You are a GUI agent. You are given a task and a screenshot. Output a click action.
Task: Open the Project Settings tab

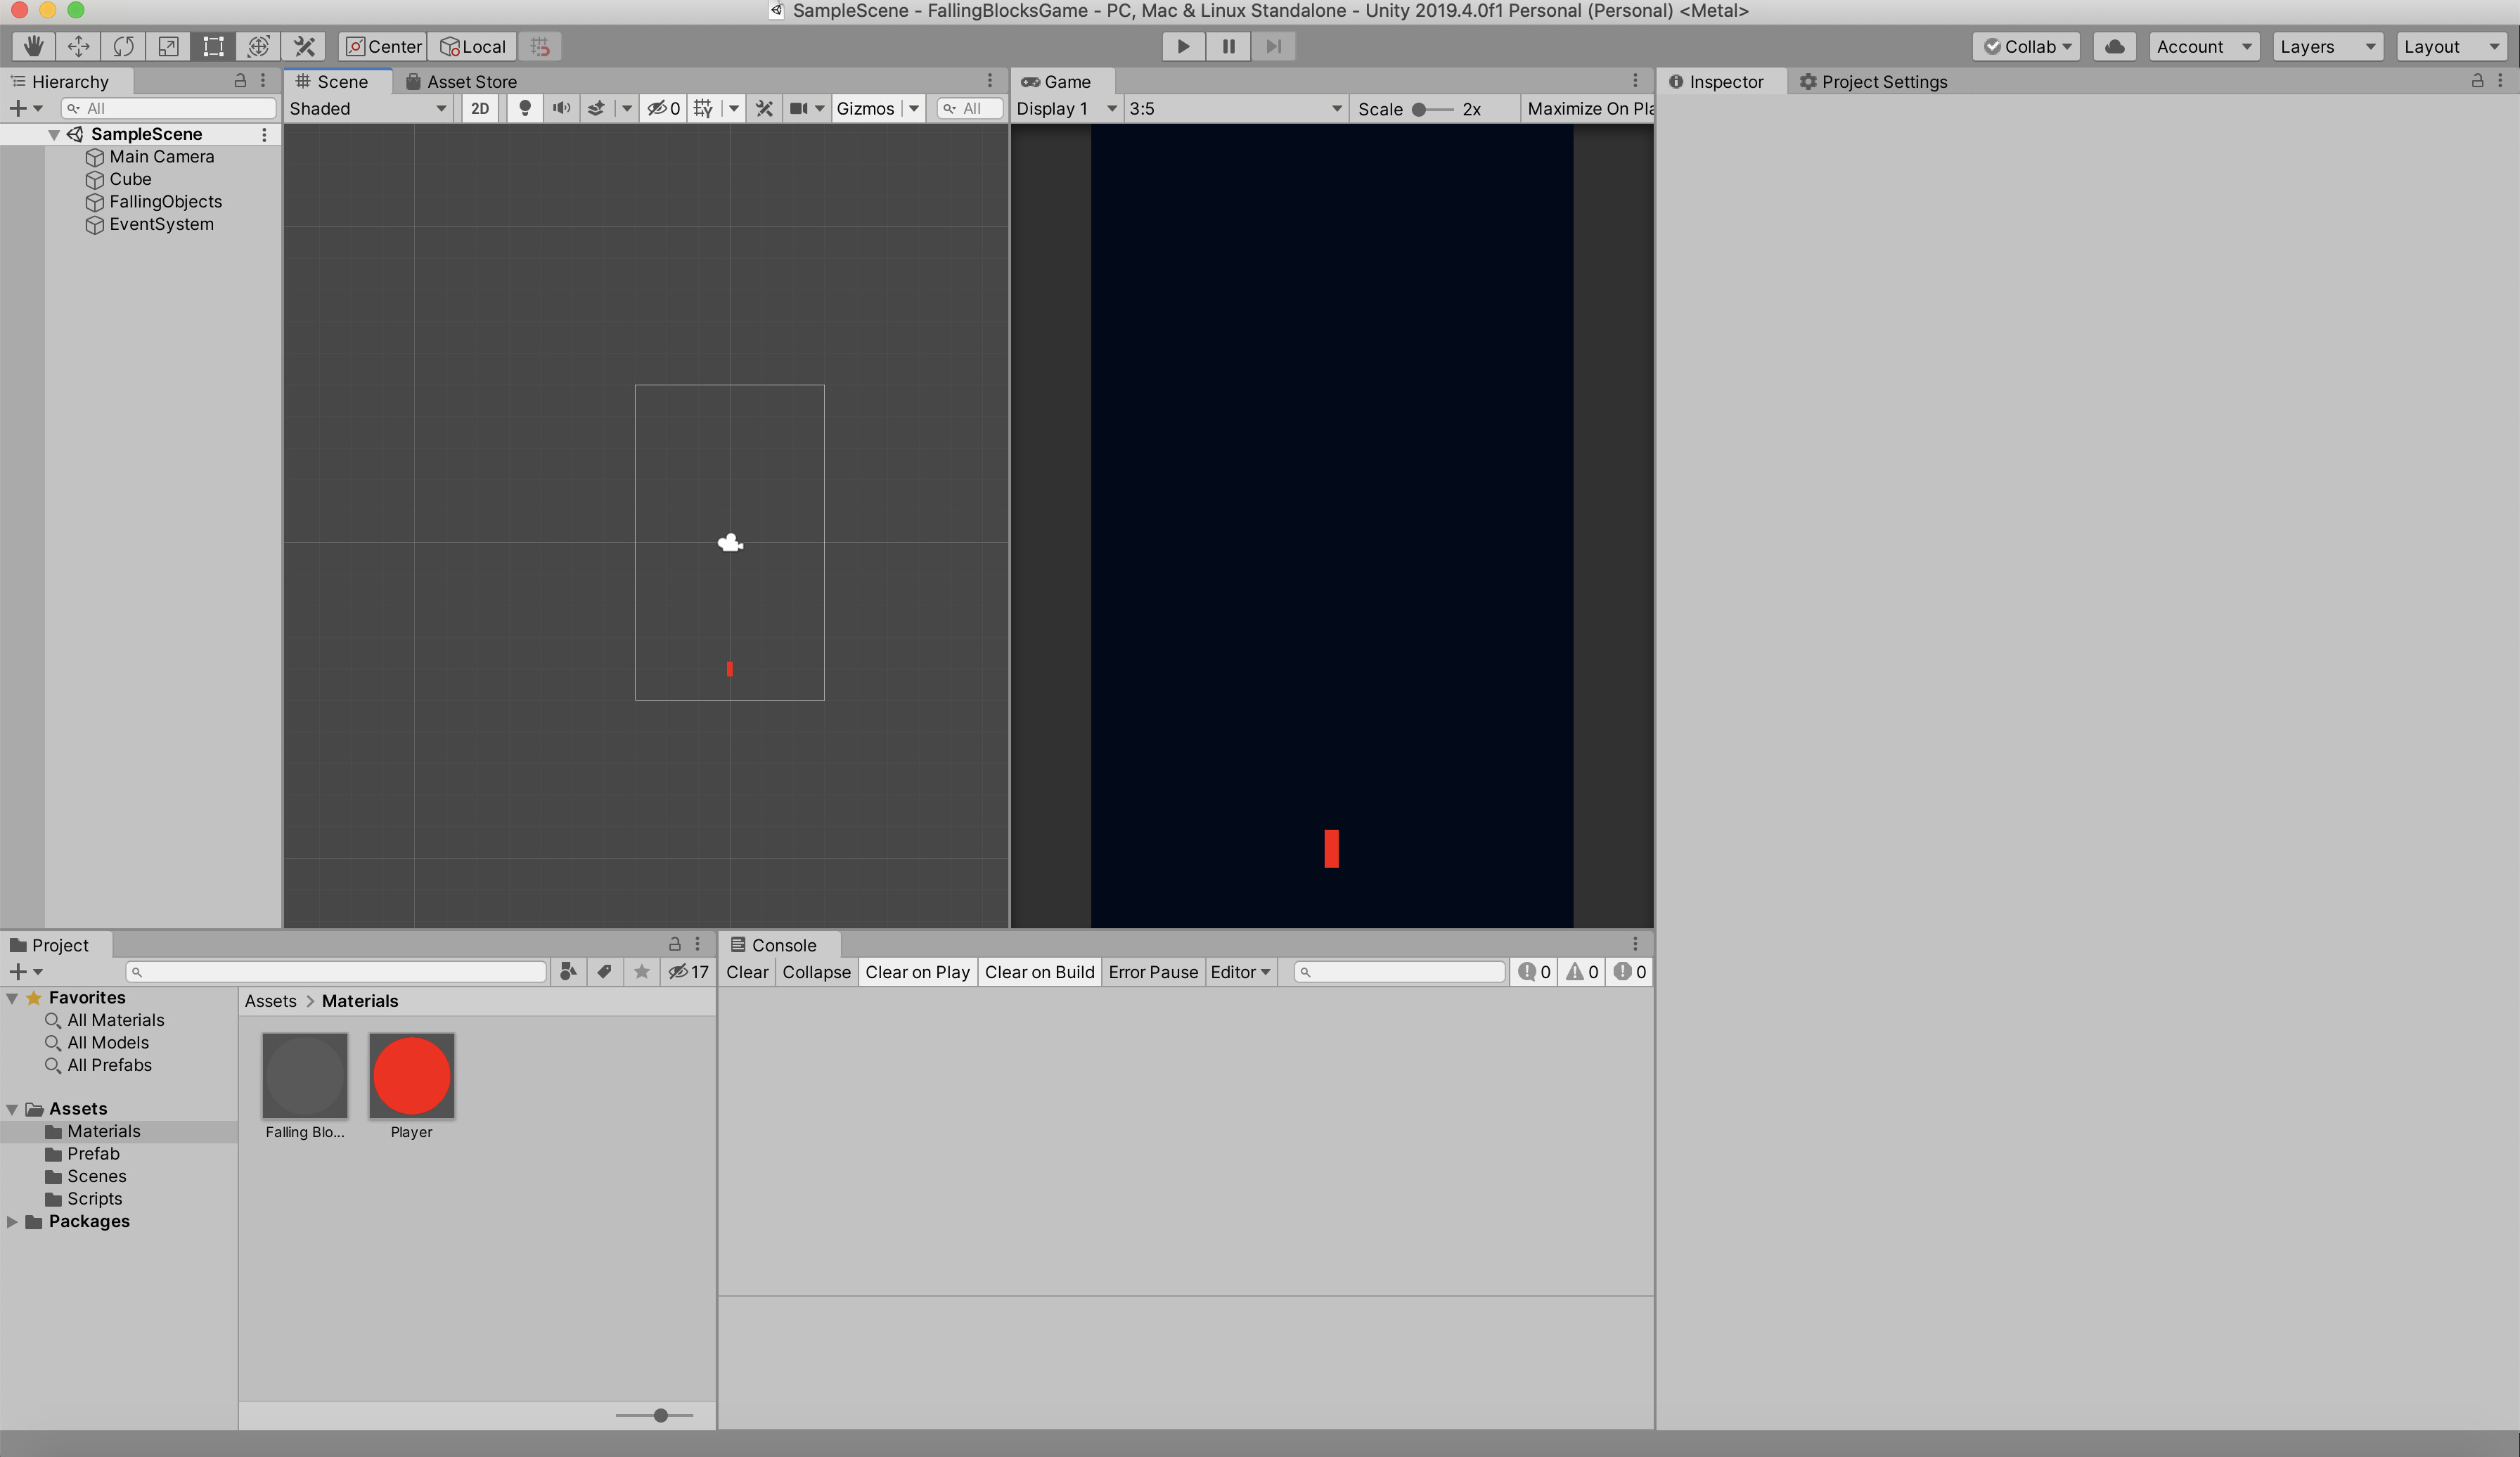coord(1884,81)
